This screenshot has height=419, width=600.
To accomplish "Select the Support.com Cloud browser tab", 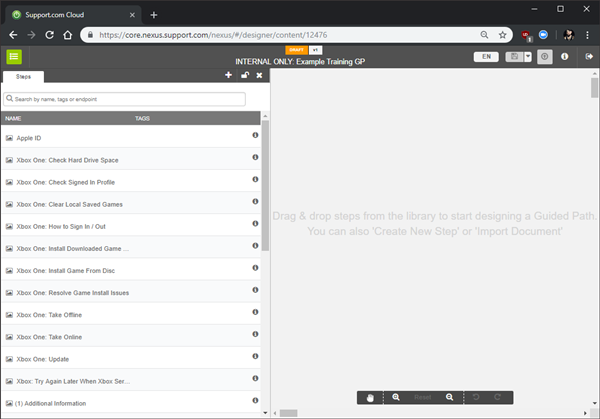I will tap(73, 15).
